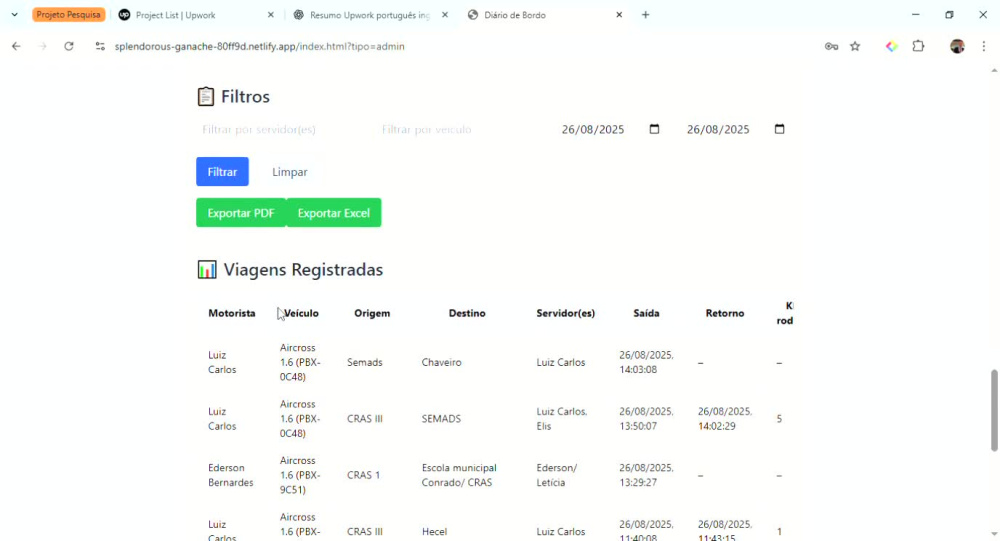Click return time 14:02:29 cell
This screenshot has height=541, width=1000.
(x=724, y=419)
